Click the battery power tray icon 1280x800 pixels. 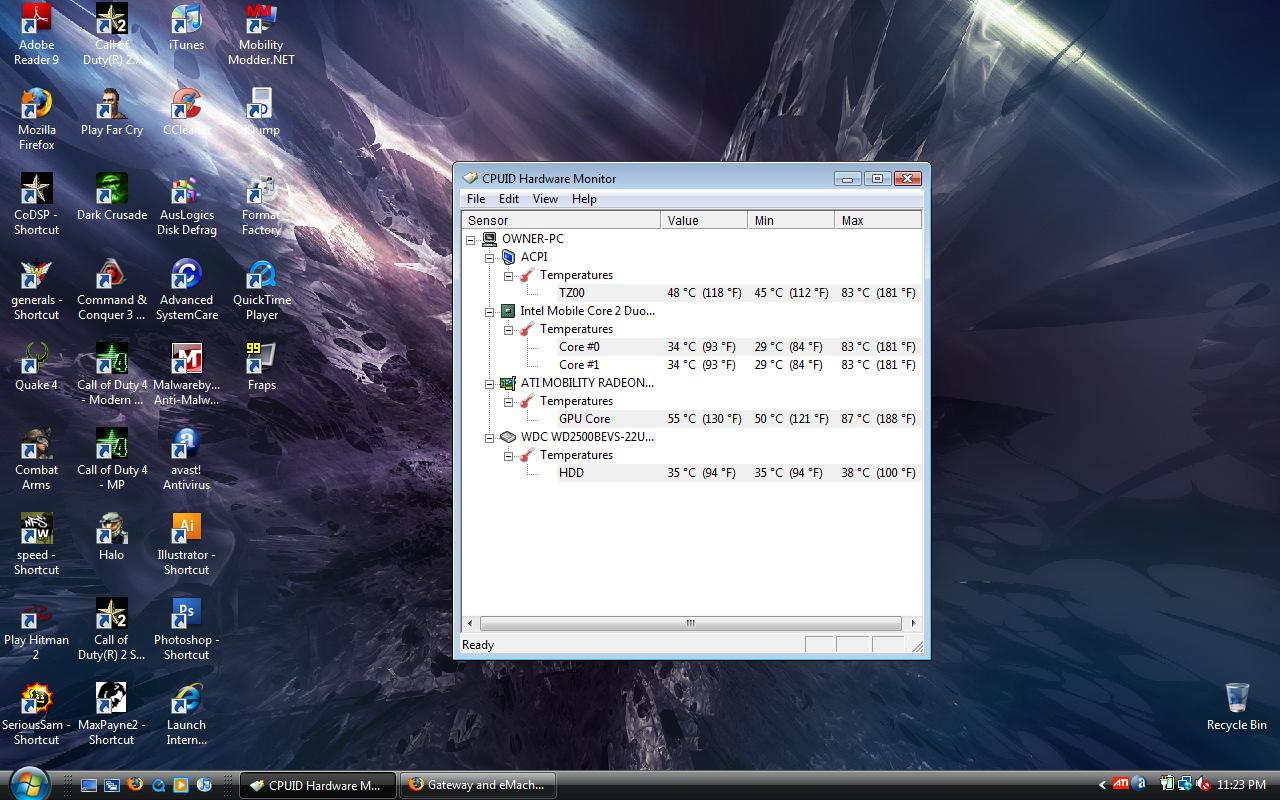(1167, 785)
